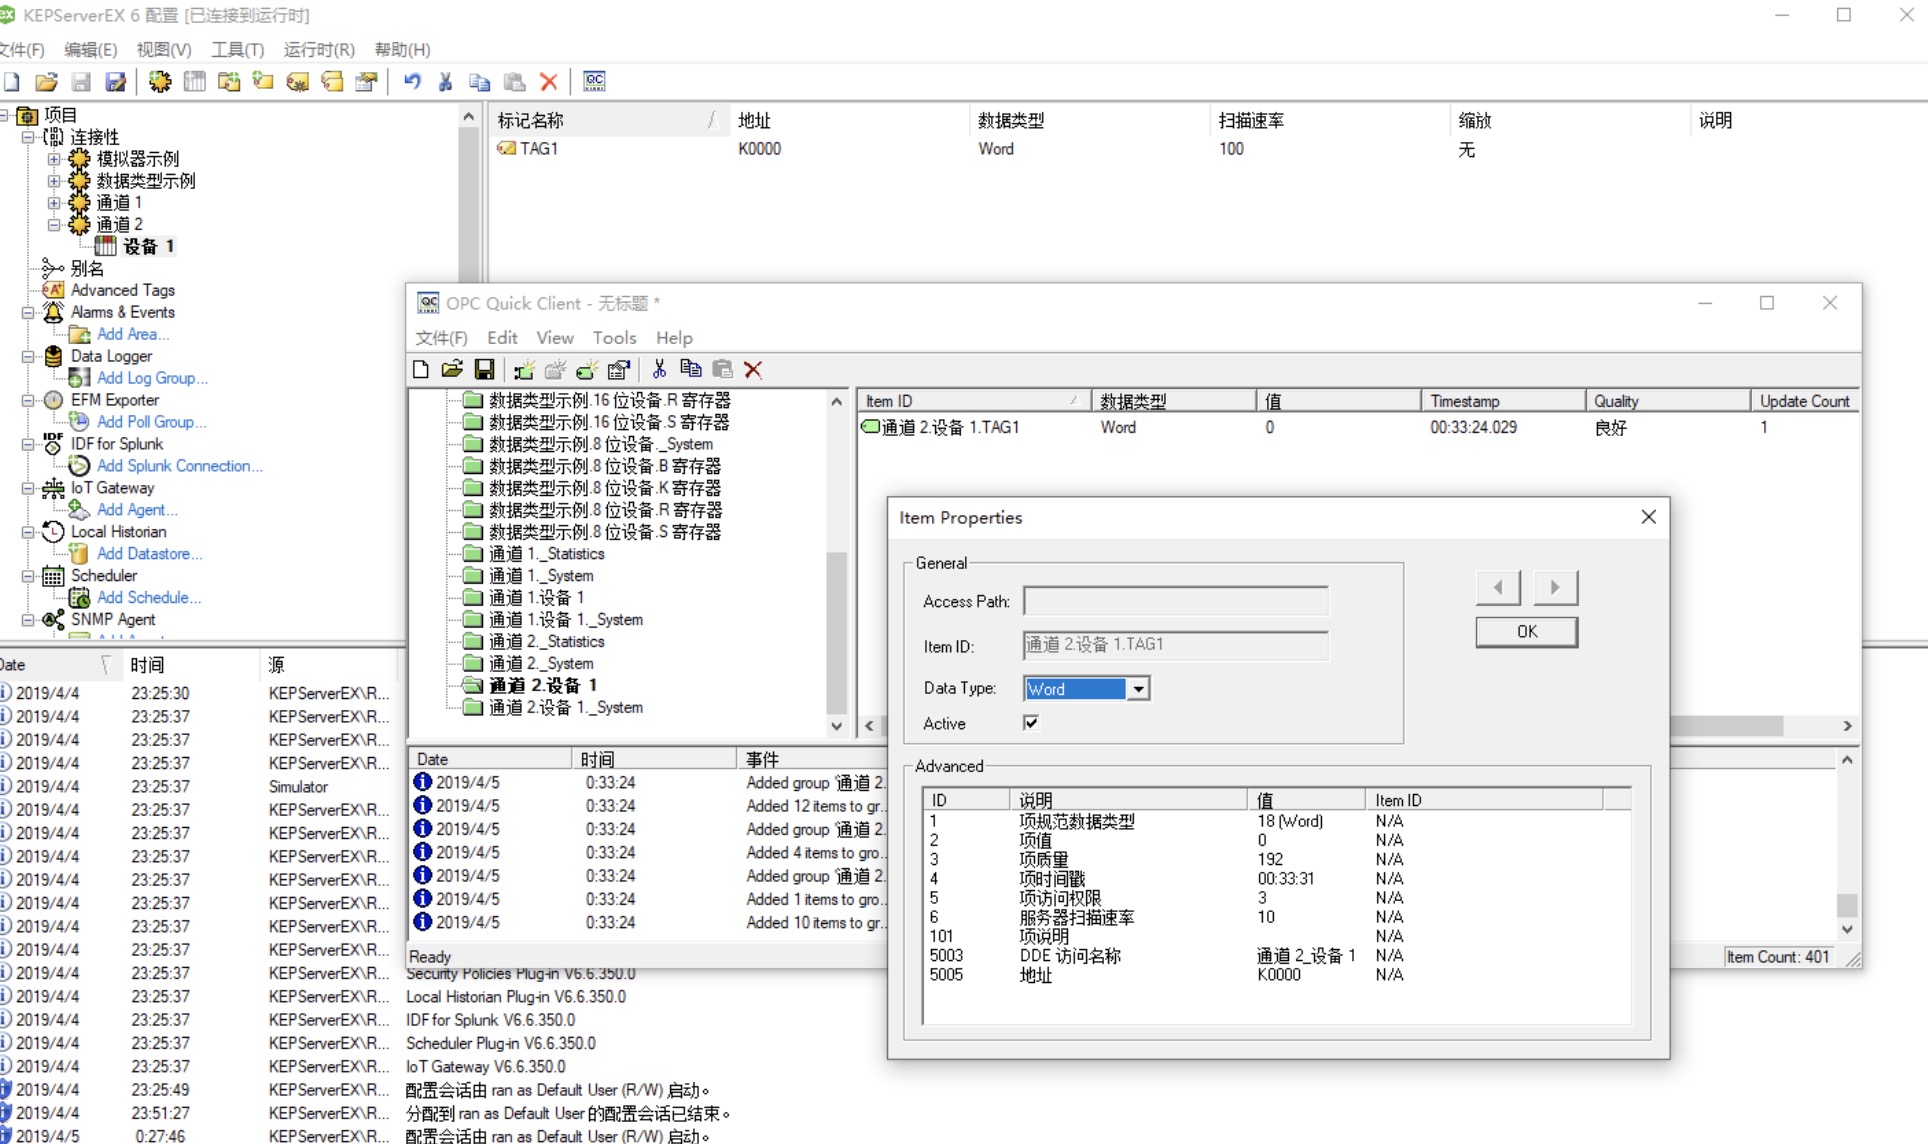1928x1144 pixels.
Task: Click previous item arrow button in Item Properties
Action: pyautogui.click(x=1498, y=587)
